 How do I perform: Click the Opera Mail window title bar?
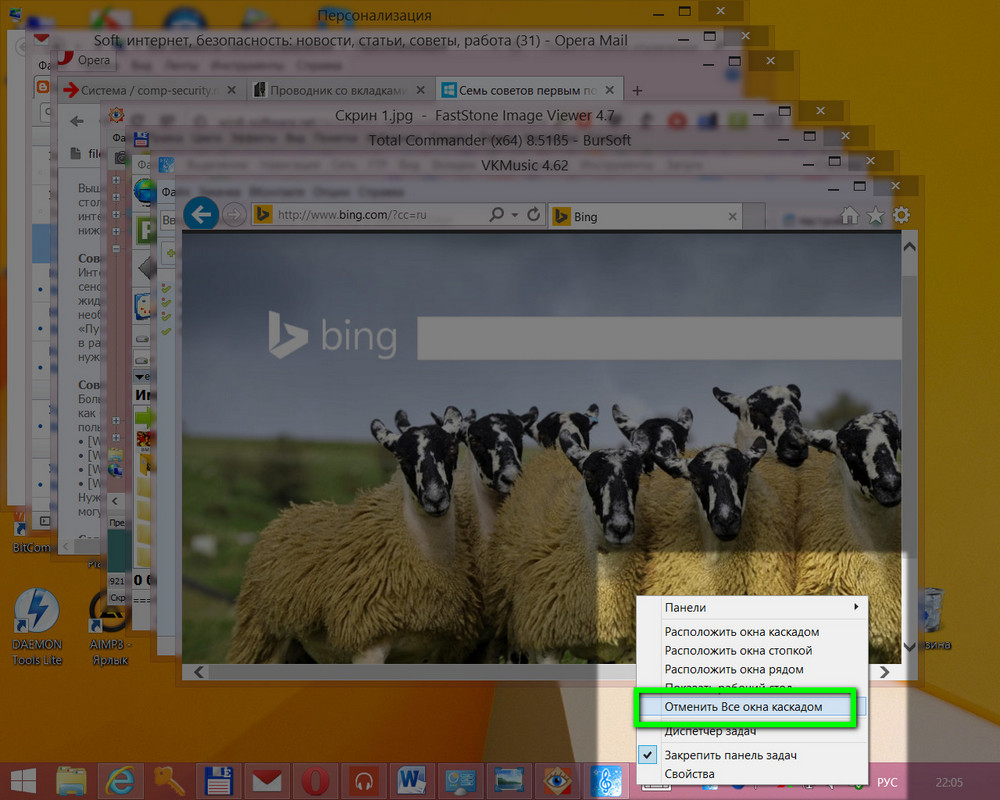(360, 40)
